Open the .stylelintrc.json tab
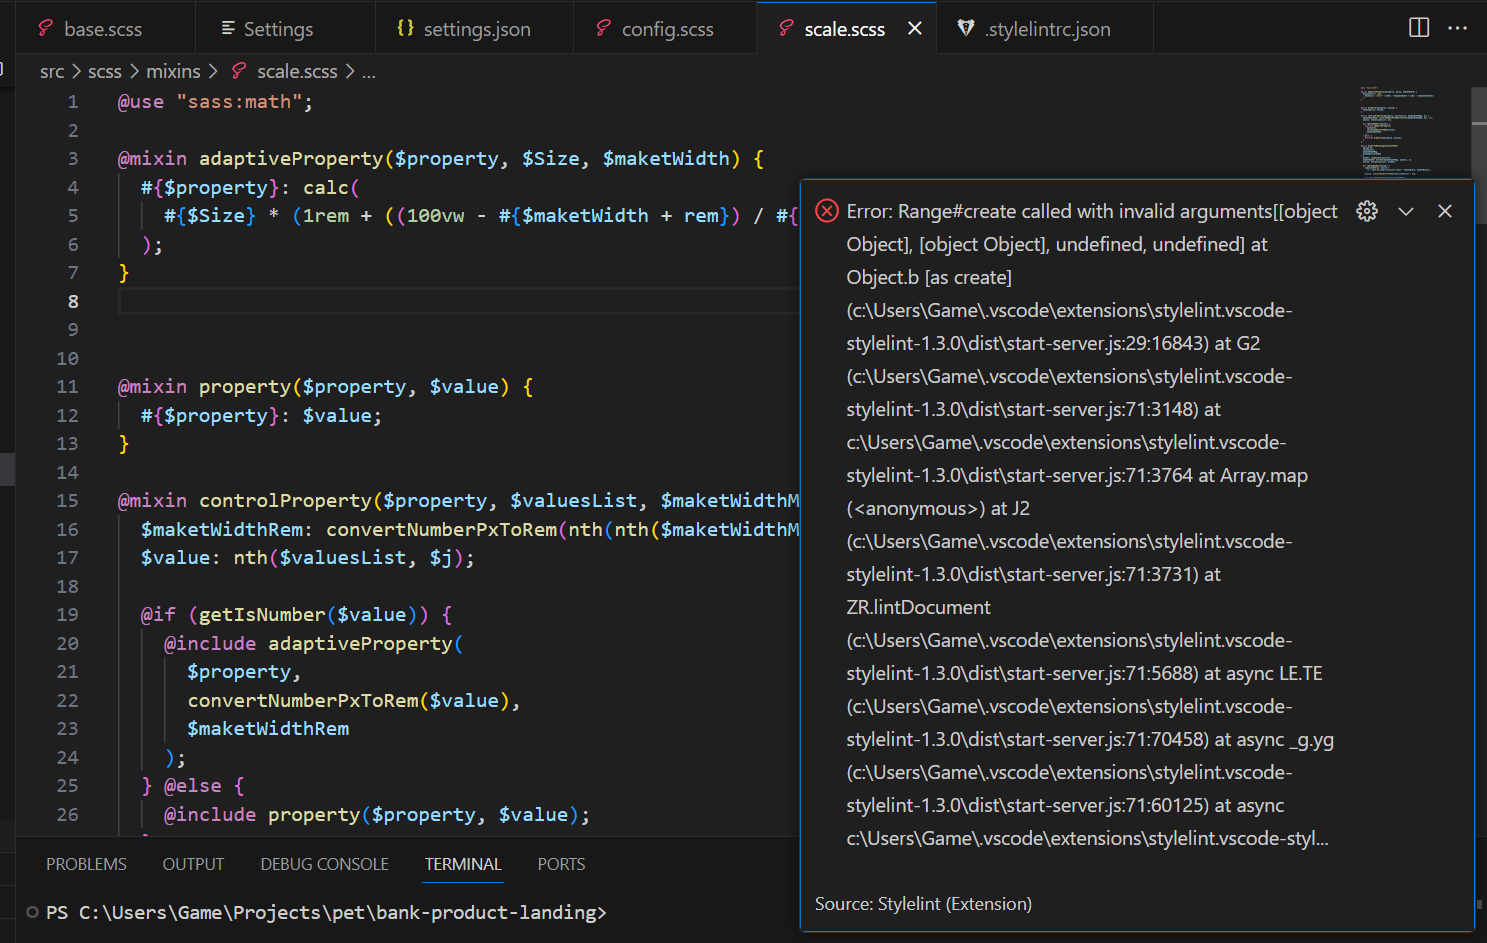This screenshot has height=943, width=1487. click(1046, 29)
